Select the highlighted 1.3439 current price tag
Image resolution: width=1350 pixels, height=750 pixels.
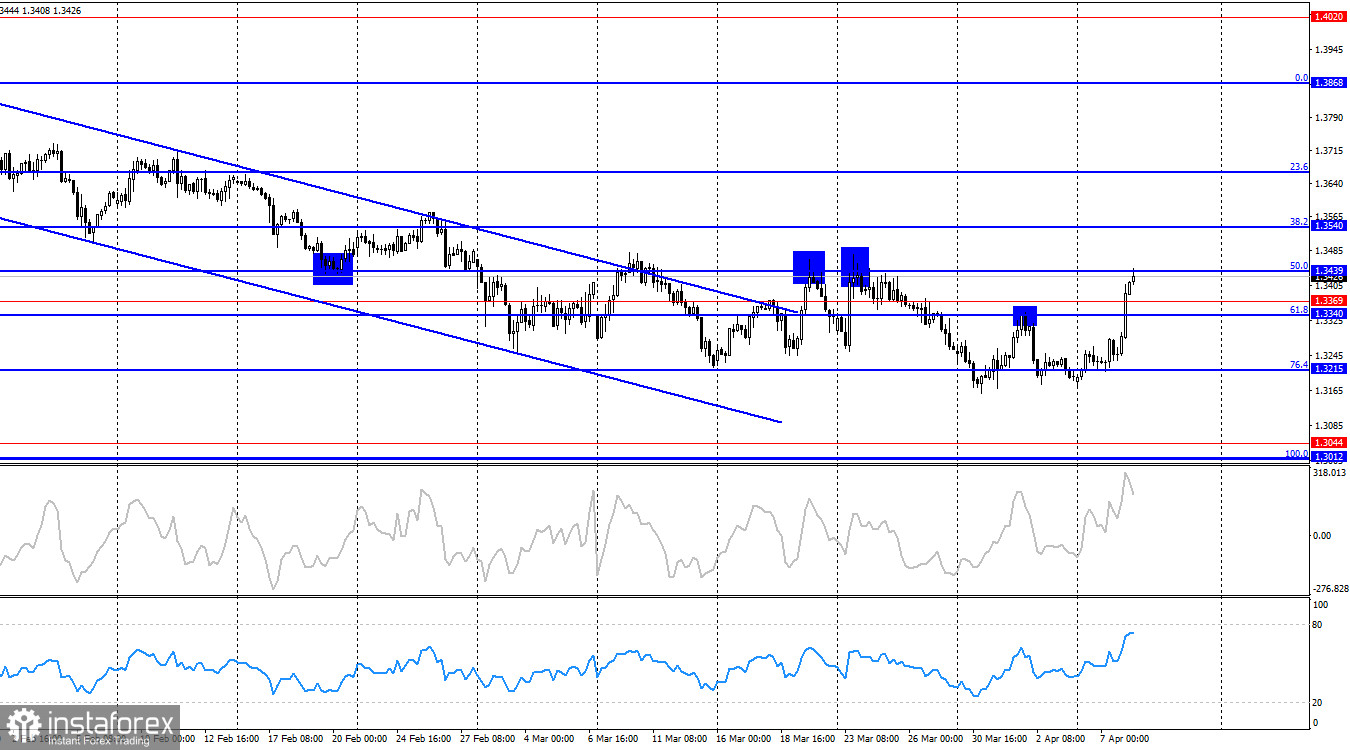point(1329,272)
